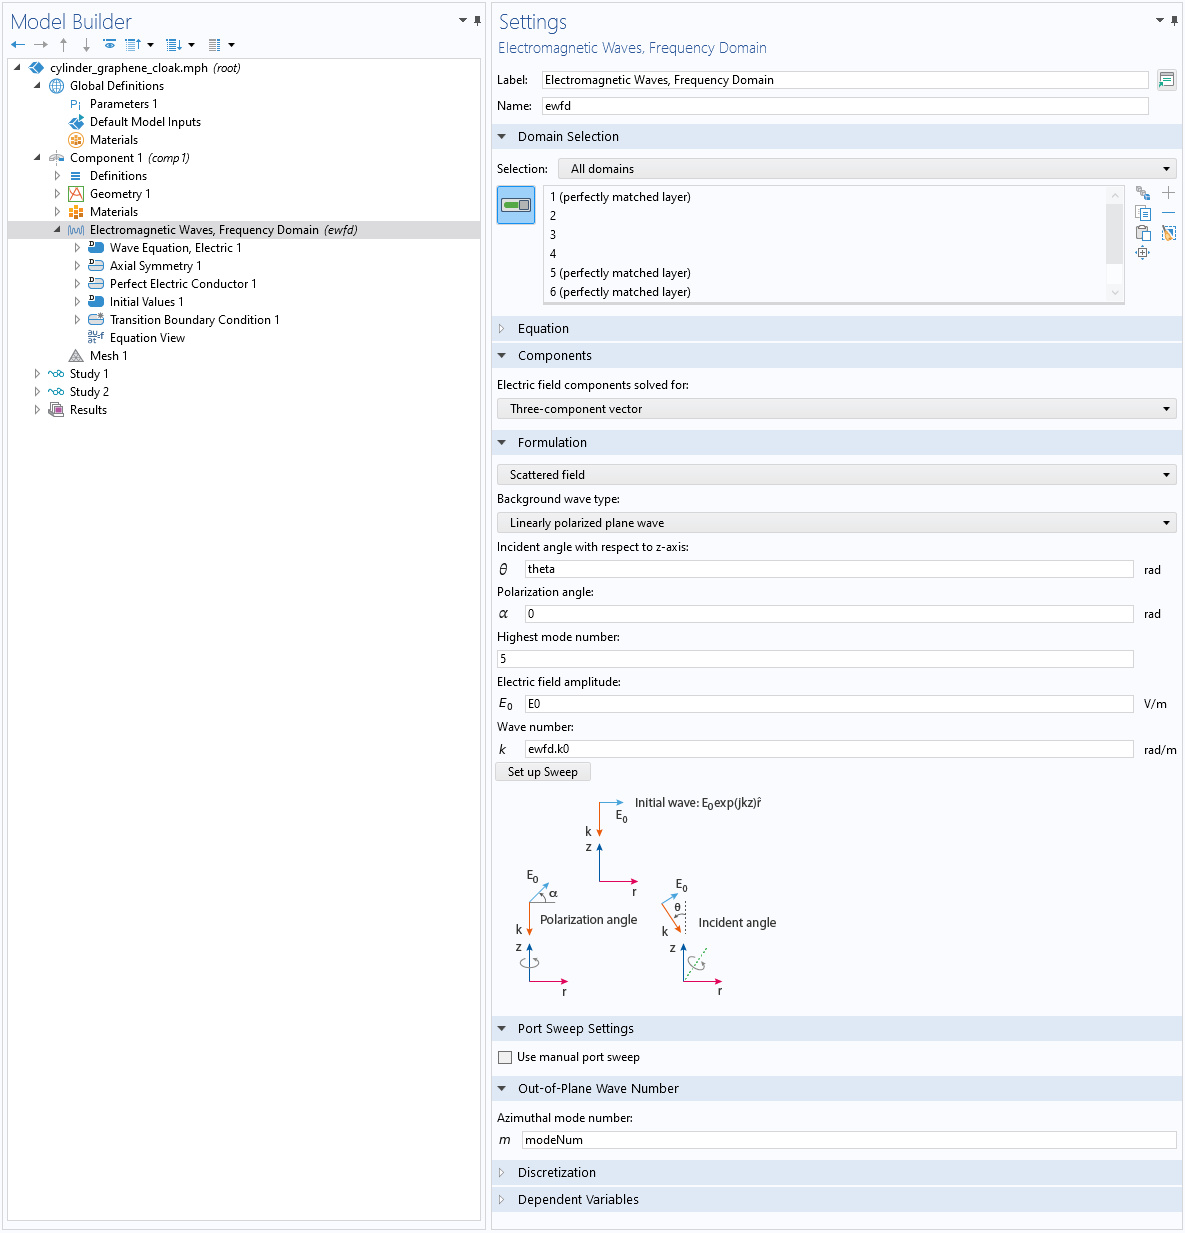Go to previous node with Model Builder back arrow
This screenshot has height=1233, width=1185.
[18, 45]
